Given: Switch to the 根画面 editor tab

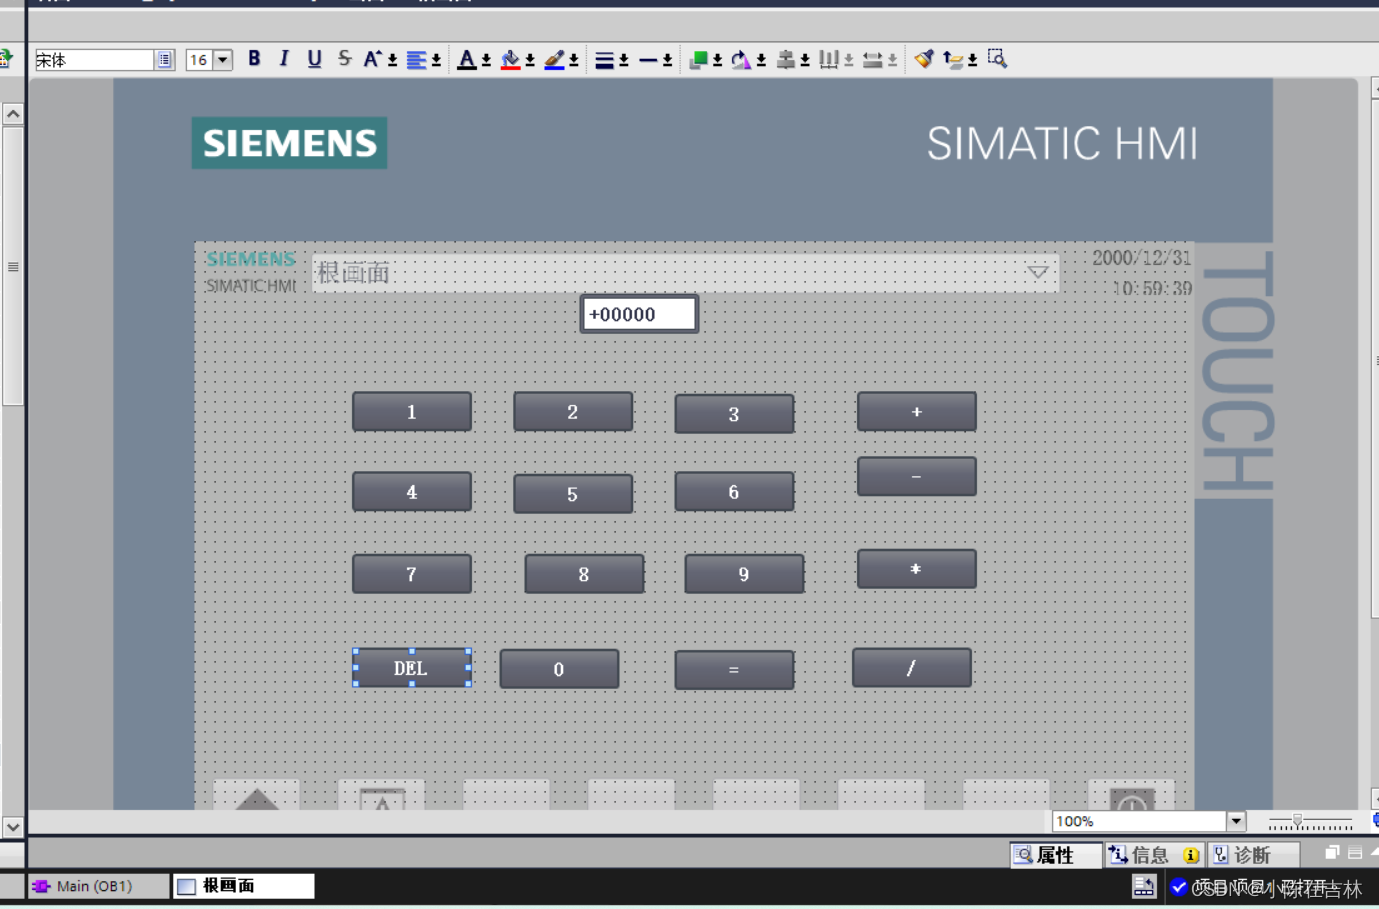Looking at the screenshot, I should pos(244,886).
